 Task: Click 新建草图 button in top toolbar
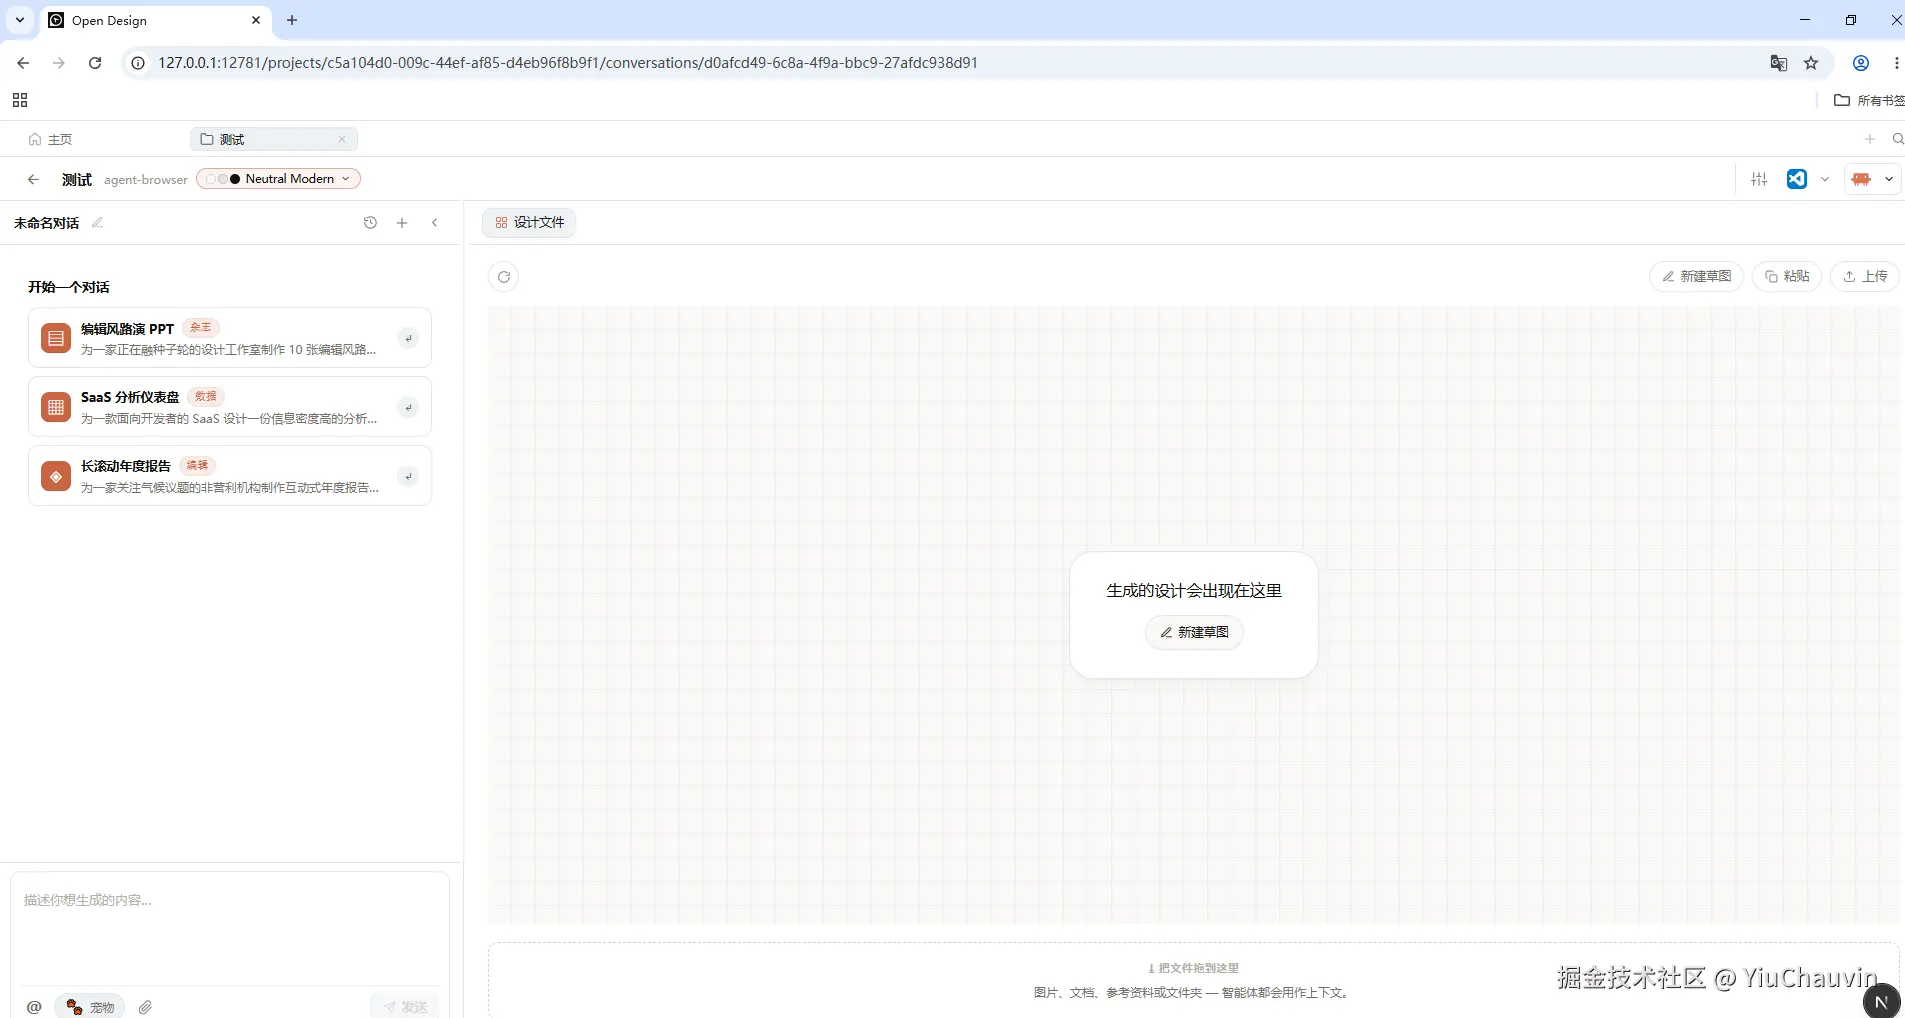pyautogui.click(x=1696, y=277)
